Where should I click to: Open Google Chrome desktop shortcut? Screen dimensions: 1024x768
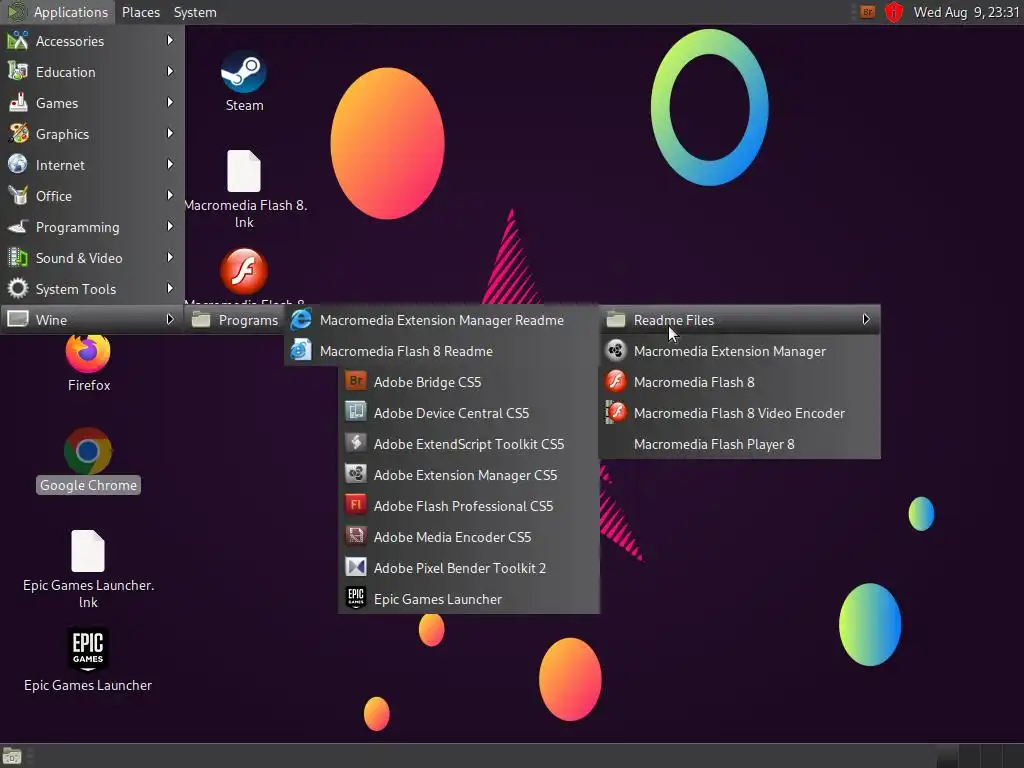(88, 451)
